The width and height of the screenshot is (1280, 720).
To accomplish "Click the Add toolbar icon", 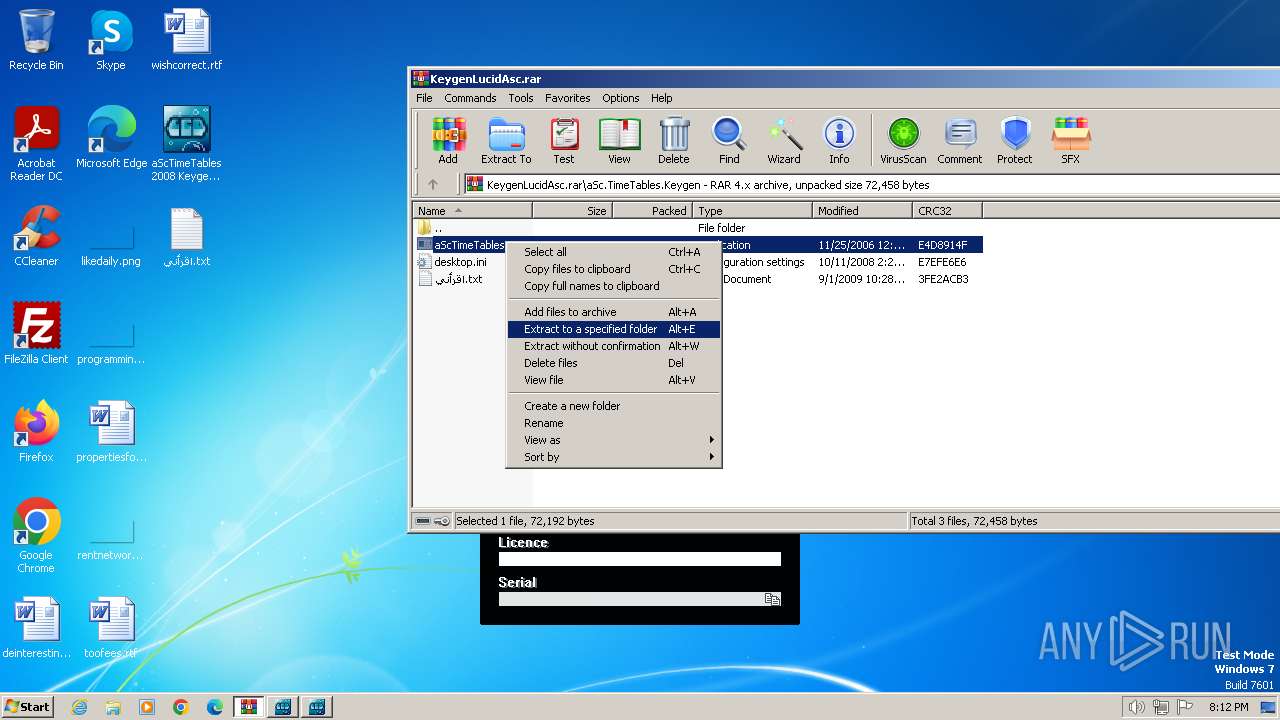I will click(x=448, y=140).
